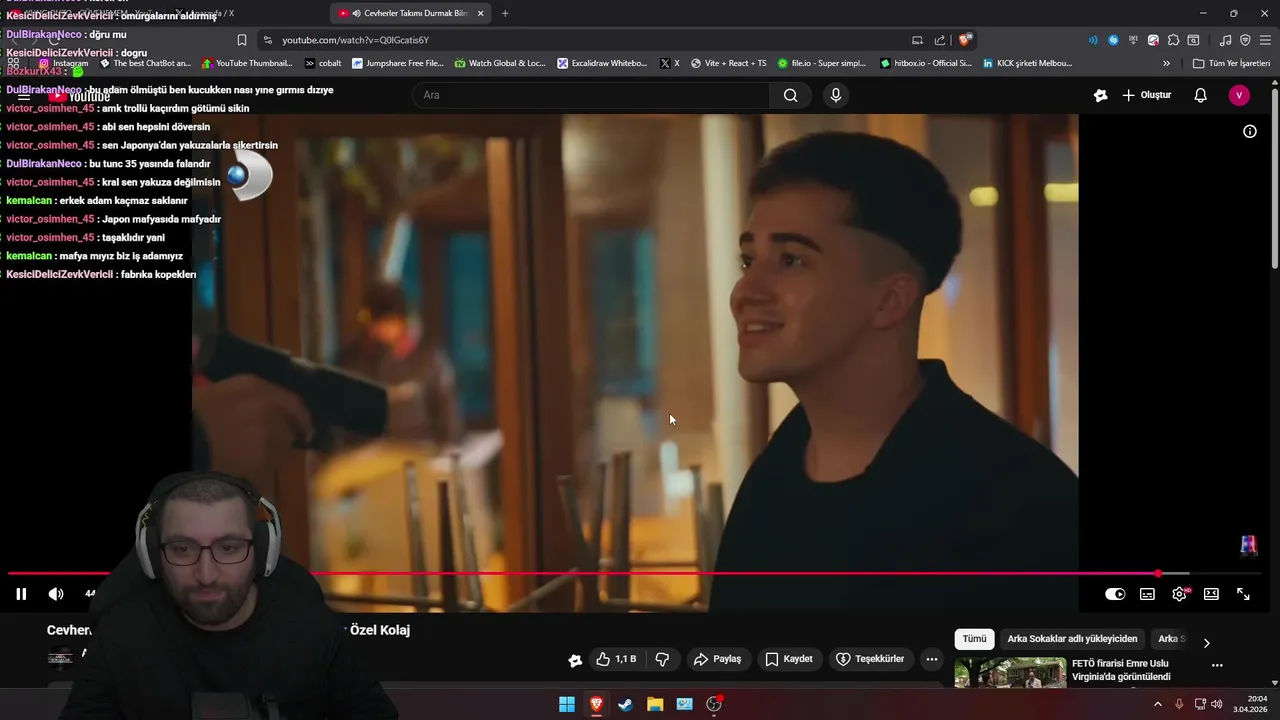Click "Kaydet" to save the video
This screenshot has width=1280, height=720.
(x=789, y=659)
